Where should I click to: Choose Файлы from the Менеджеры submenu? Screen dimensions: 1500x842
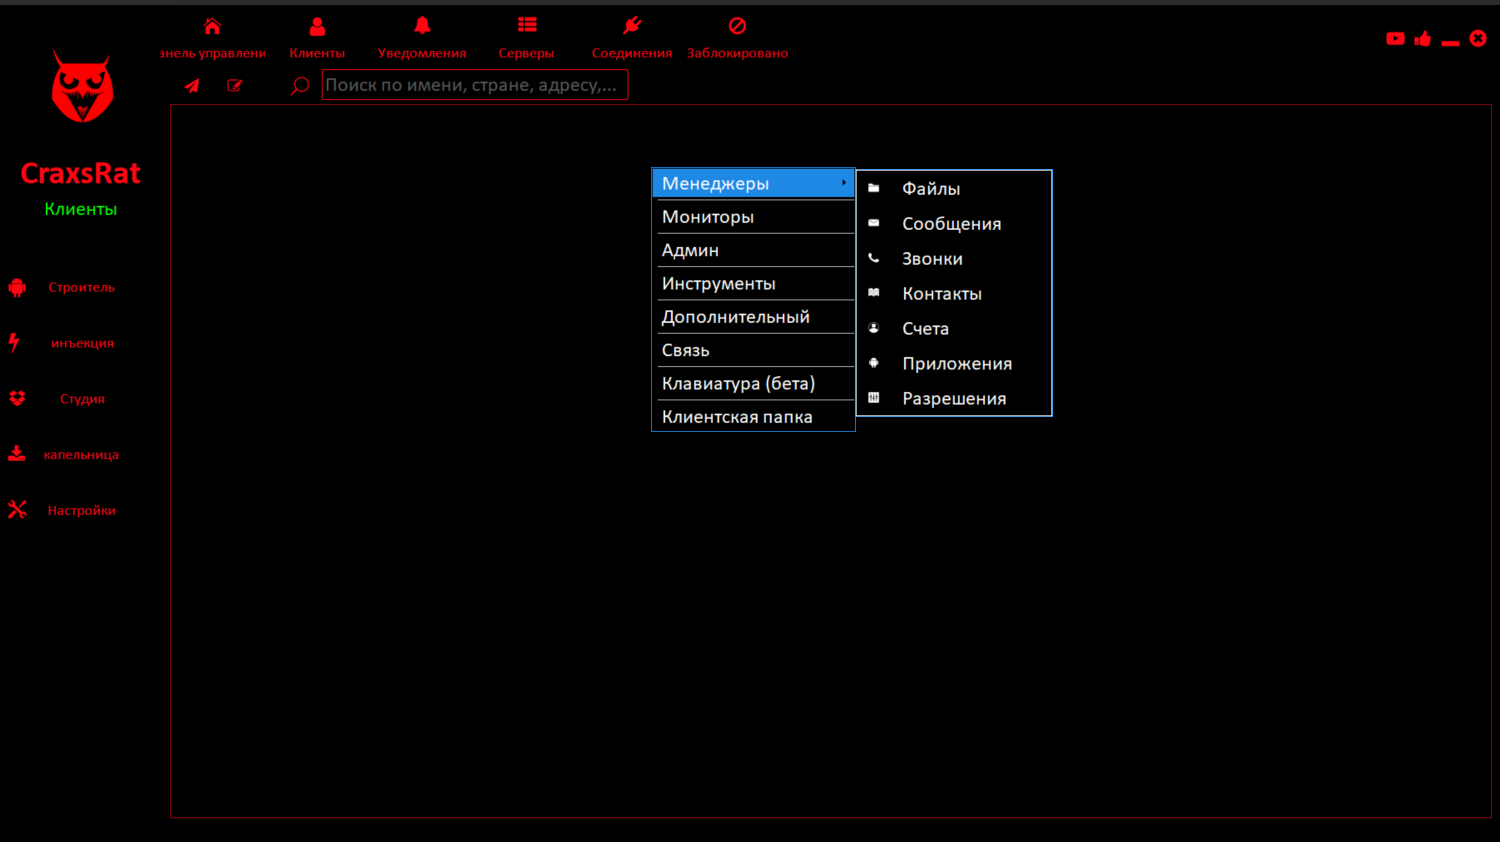tap(930, 188)
